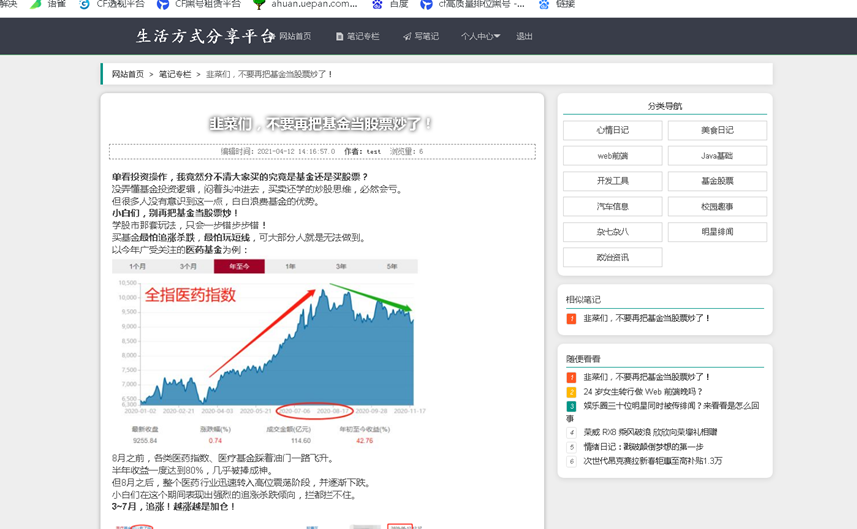Go to 网站首页 in navbar
The height and width of the screenshot is (529, 857).
(x=295, y=36)
